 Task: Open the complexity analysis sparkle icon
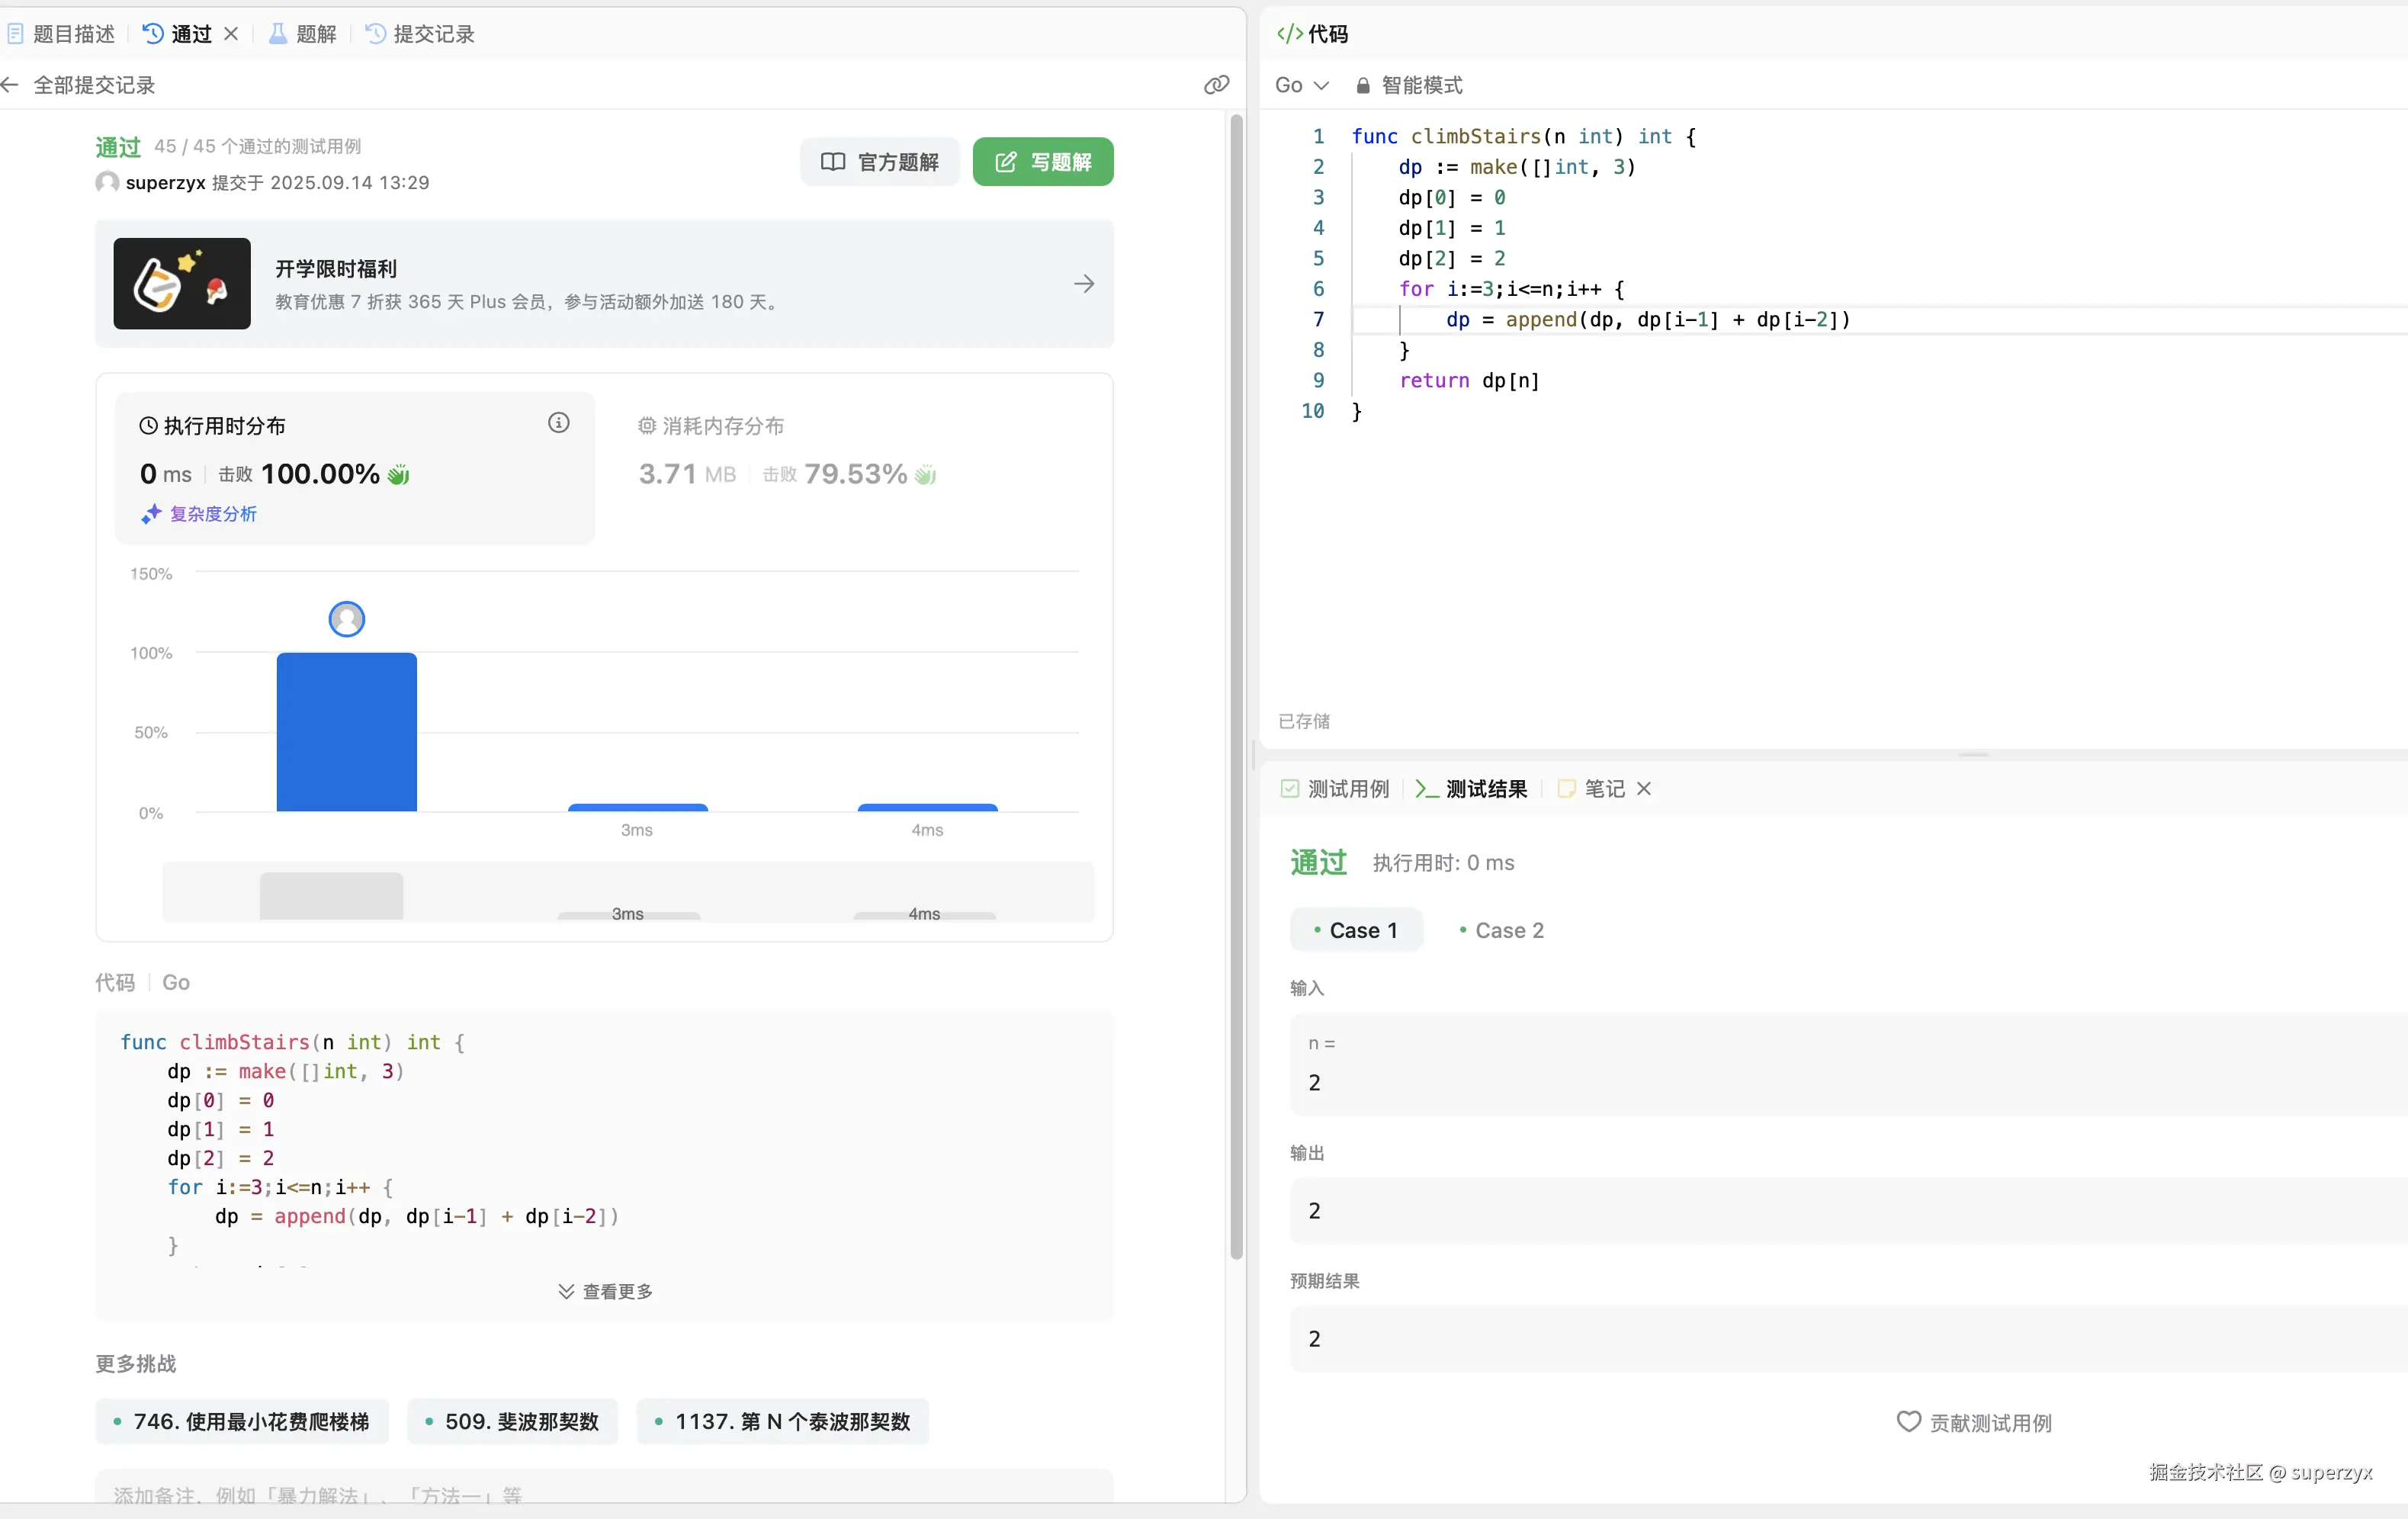tap(151, 514)
